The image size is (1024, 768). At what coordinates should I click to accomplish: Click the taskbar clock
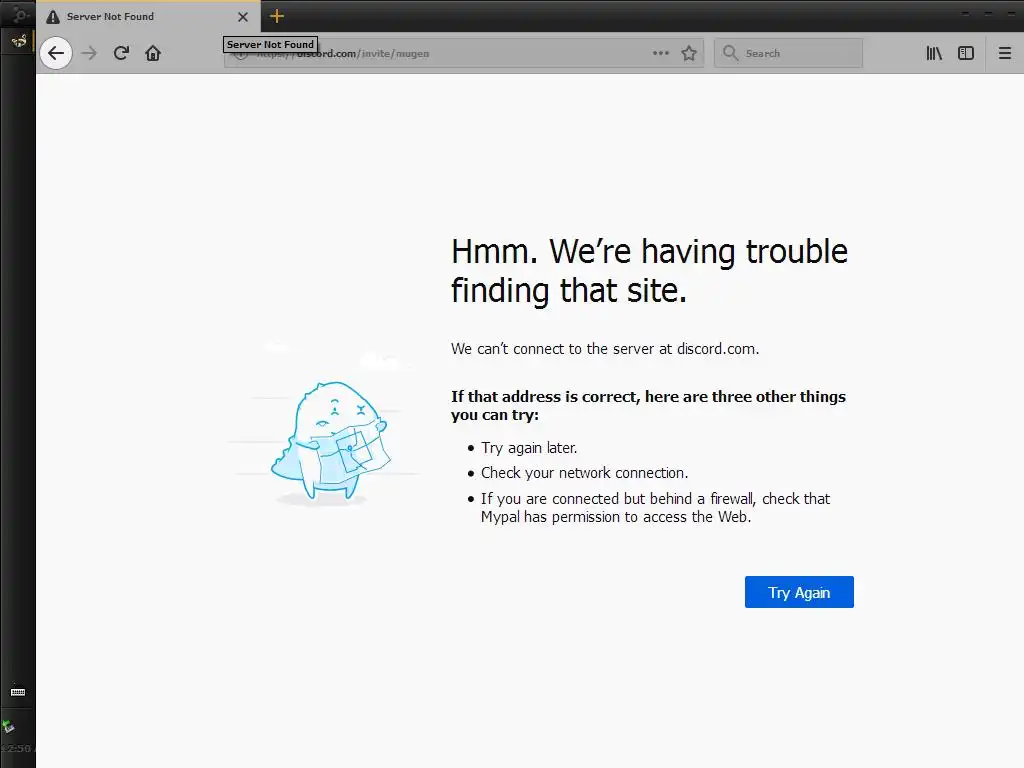[17, 748]
